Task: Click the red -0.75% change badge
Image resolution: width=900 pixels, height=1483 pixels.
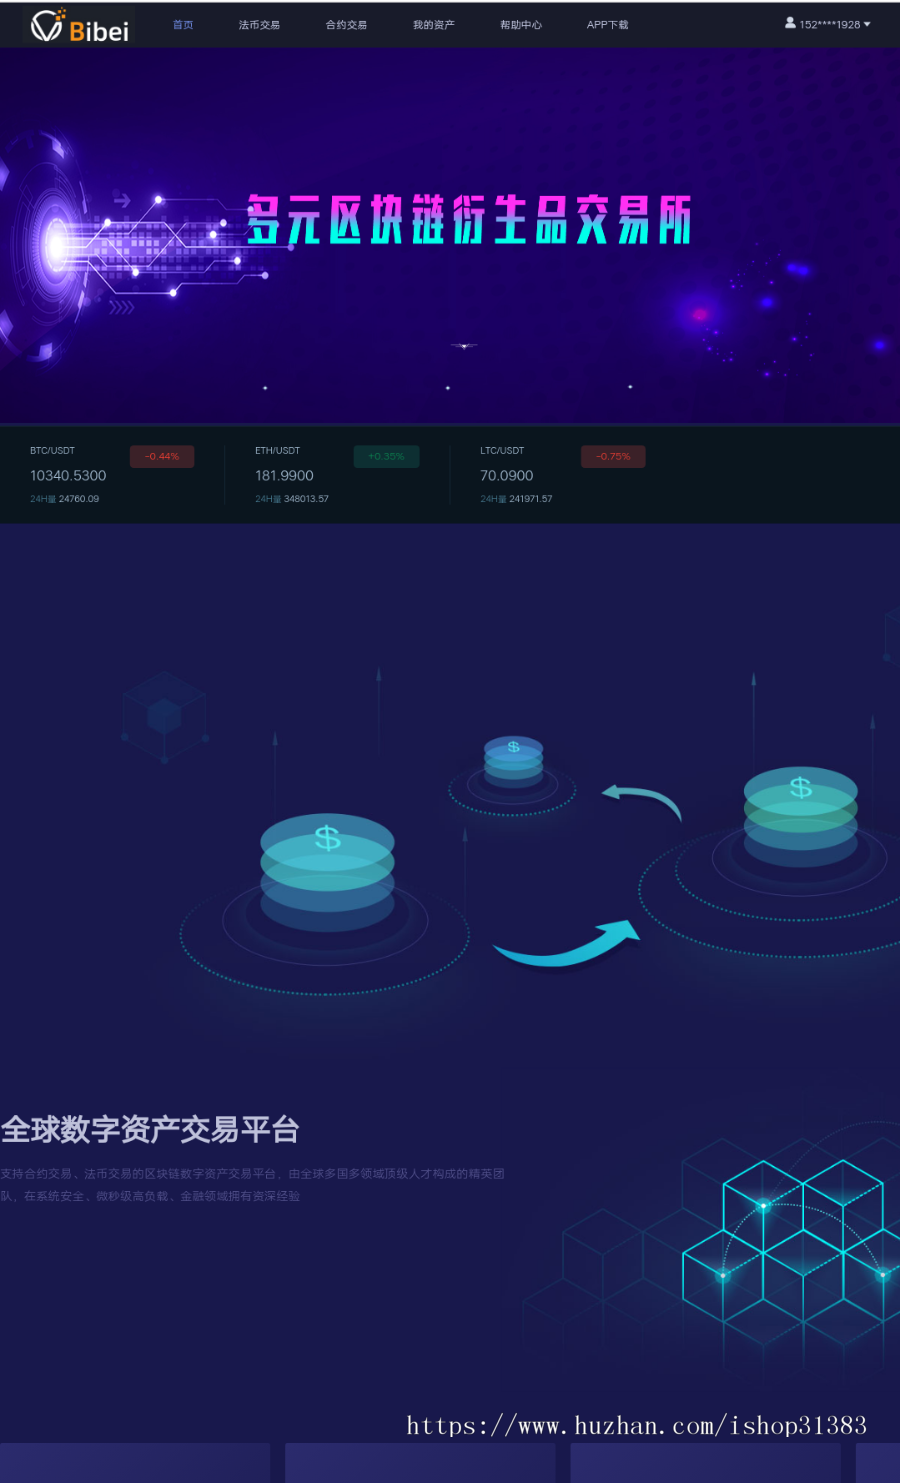Action: tap(612, 456)
